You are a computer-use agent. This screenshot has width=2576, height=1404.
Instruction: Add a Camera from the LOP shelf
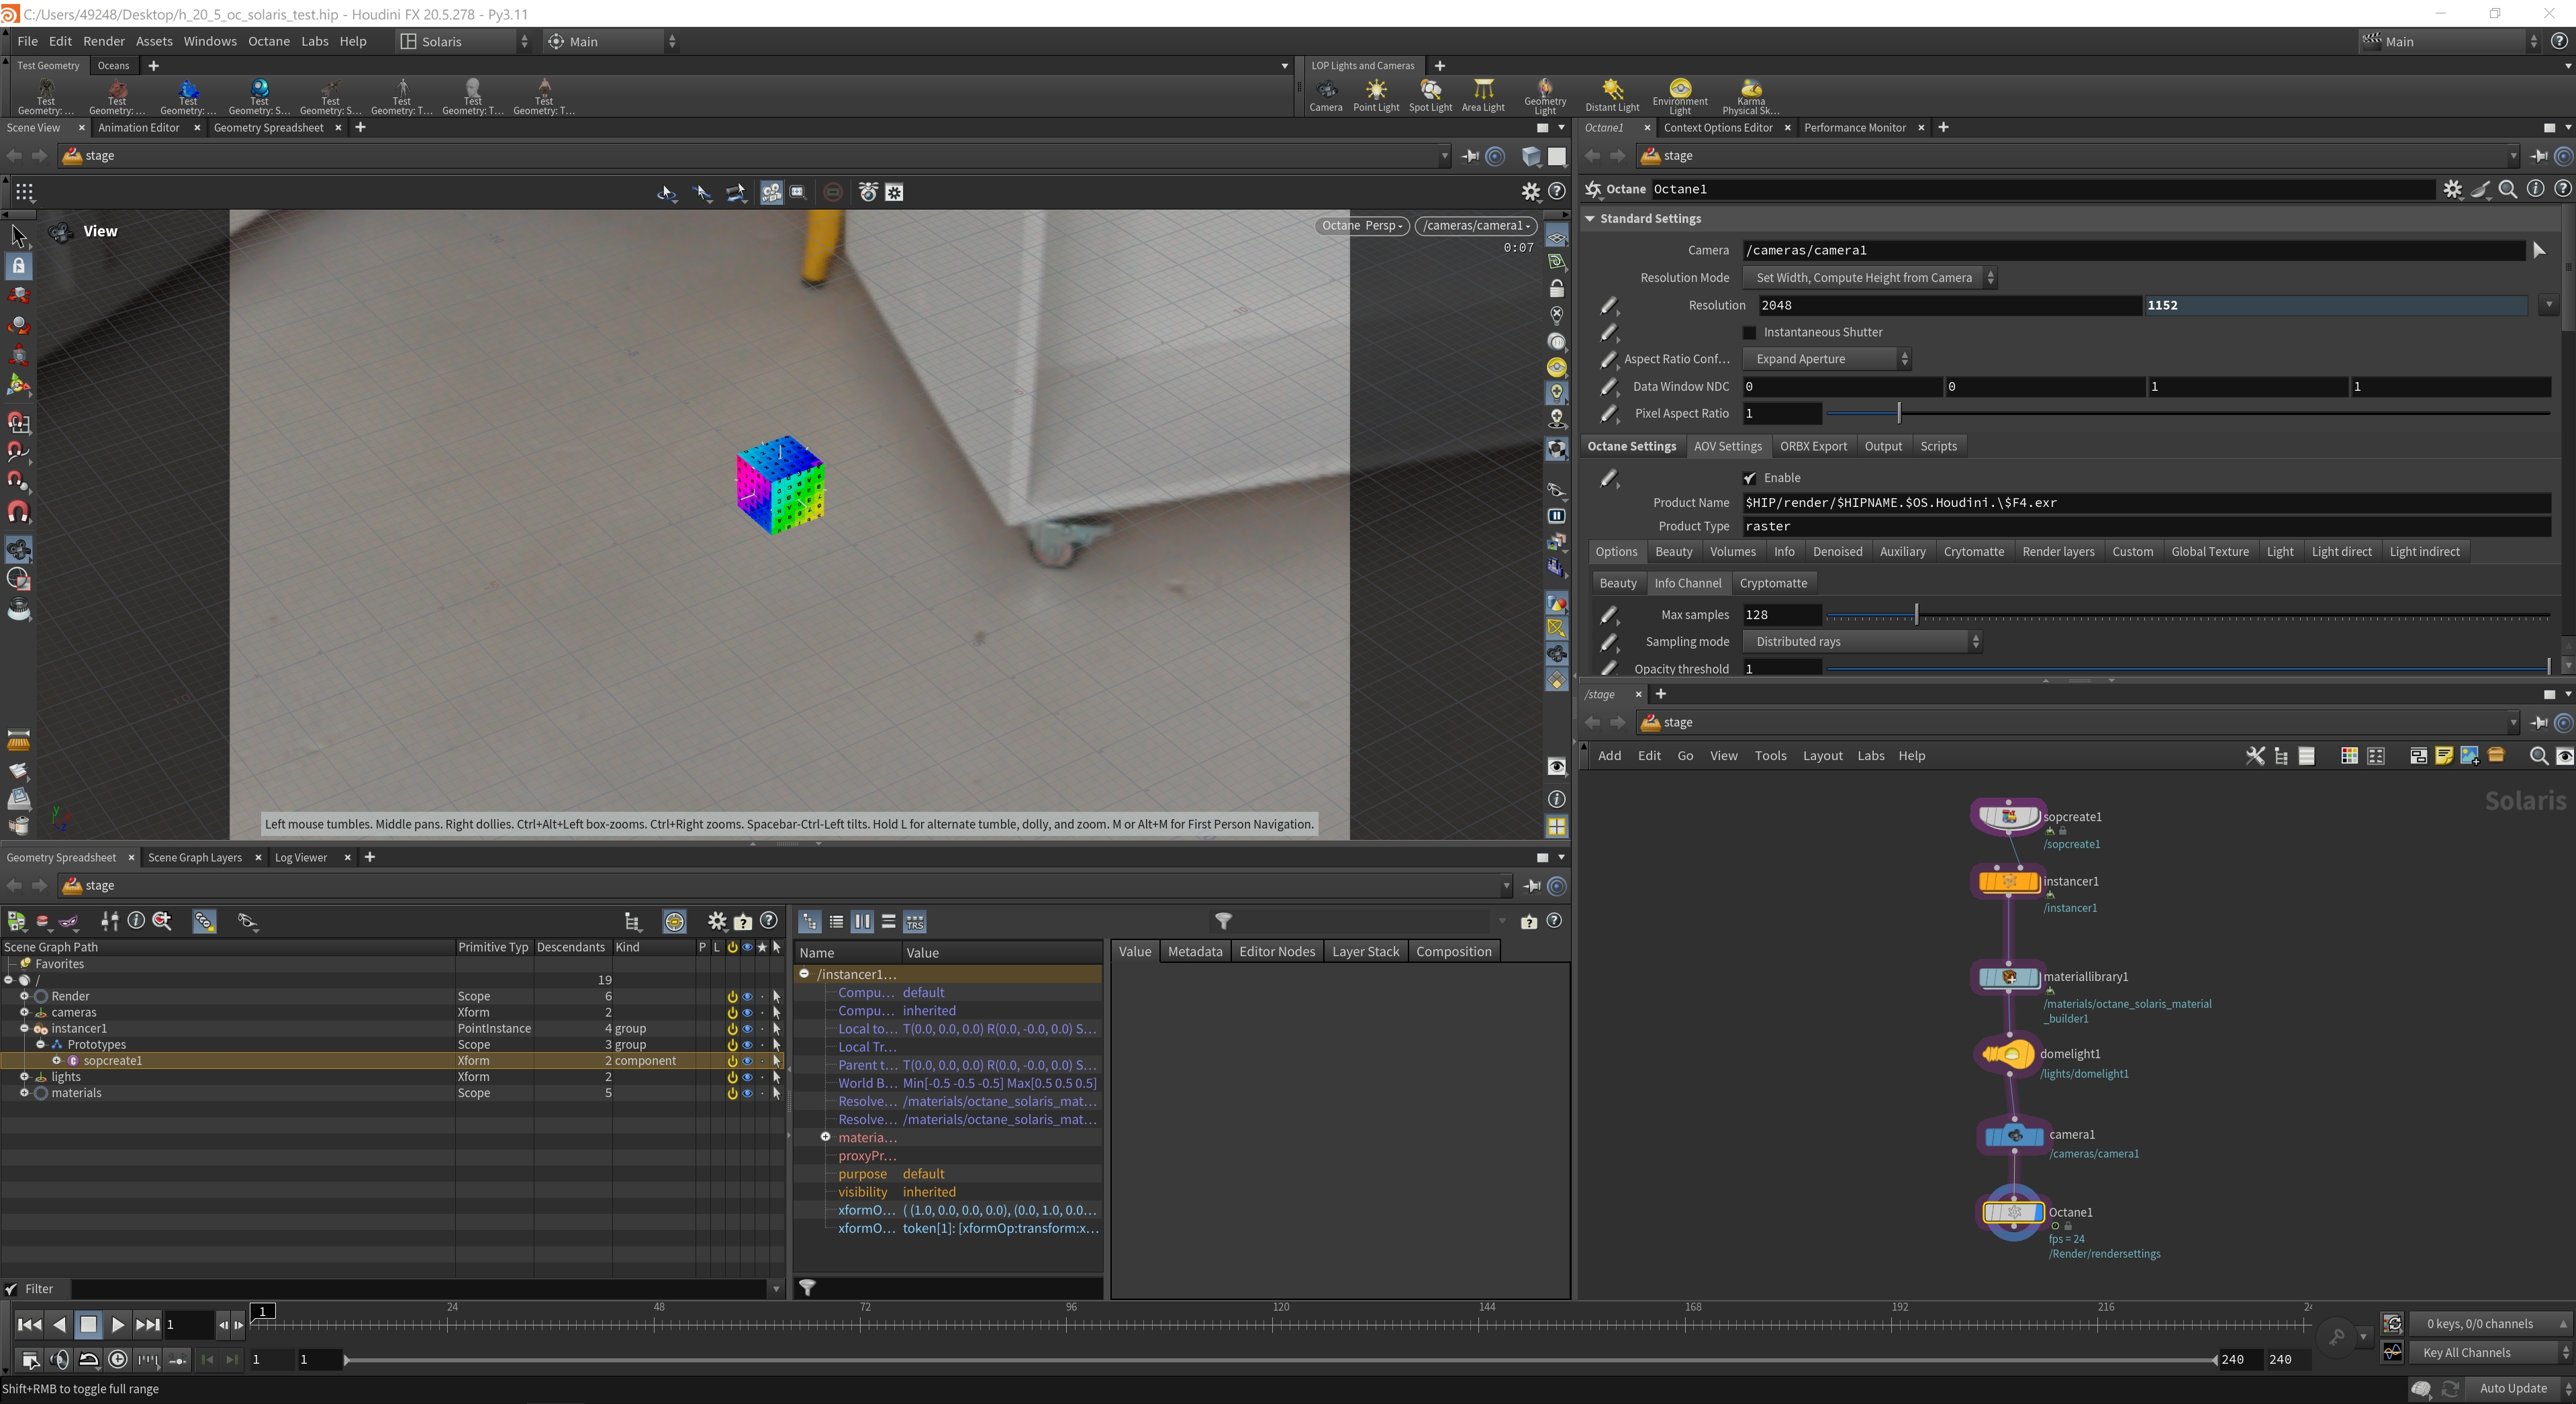coord(1326,95)
